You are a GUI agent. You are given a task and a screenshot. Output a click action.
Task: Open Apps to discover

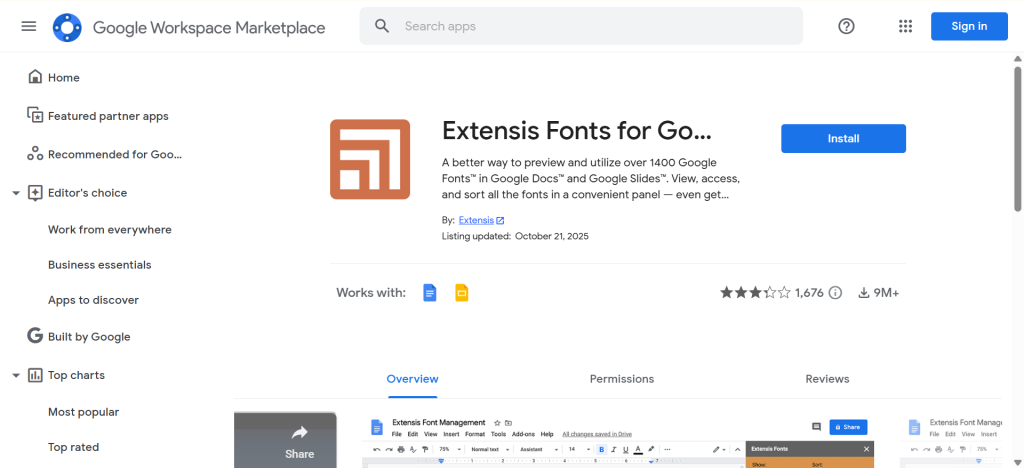(93, 300)
